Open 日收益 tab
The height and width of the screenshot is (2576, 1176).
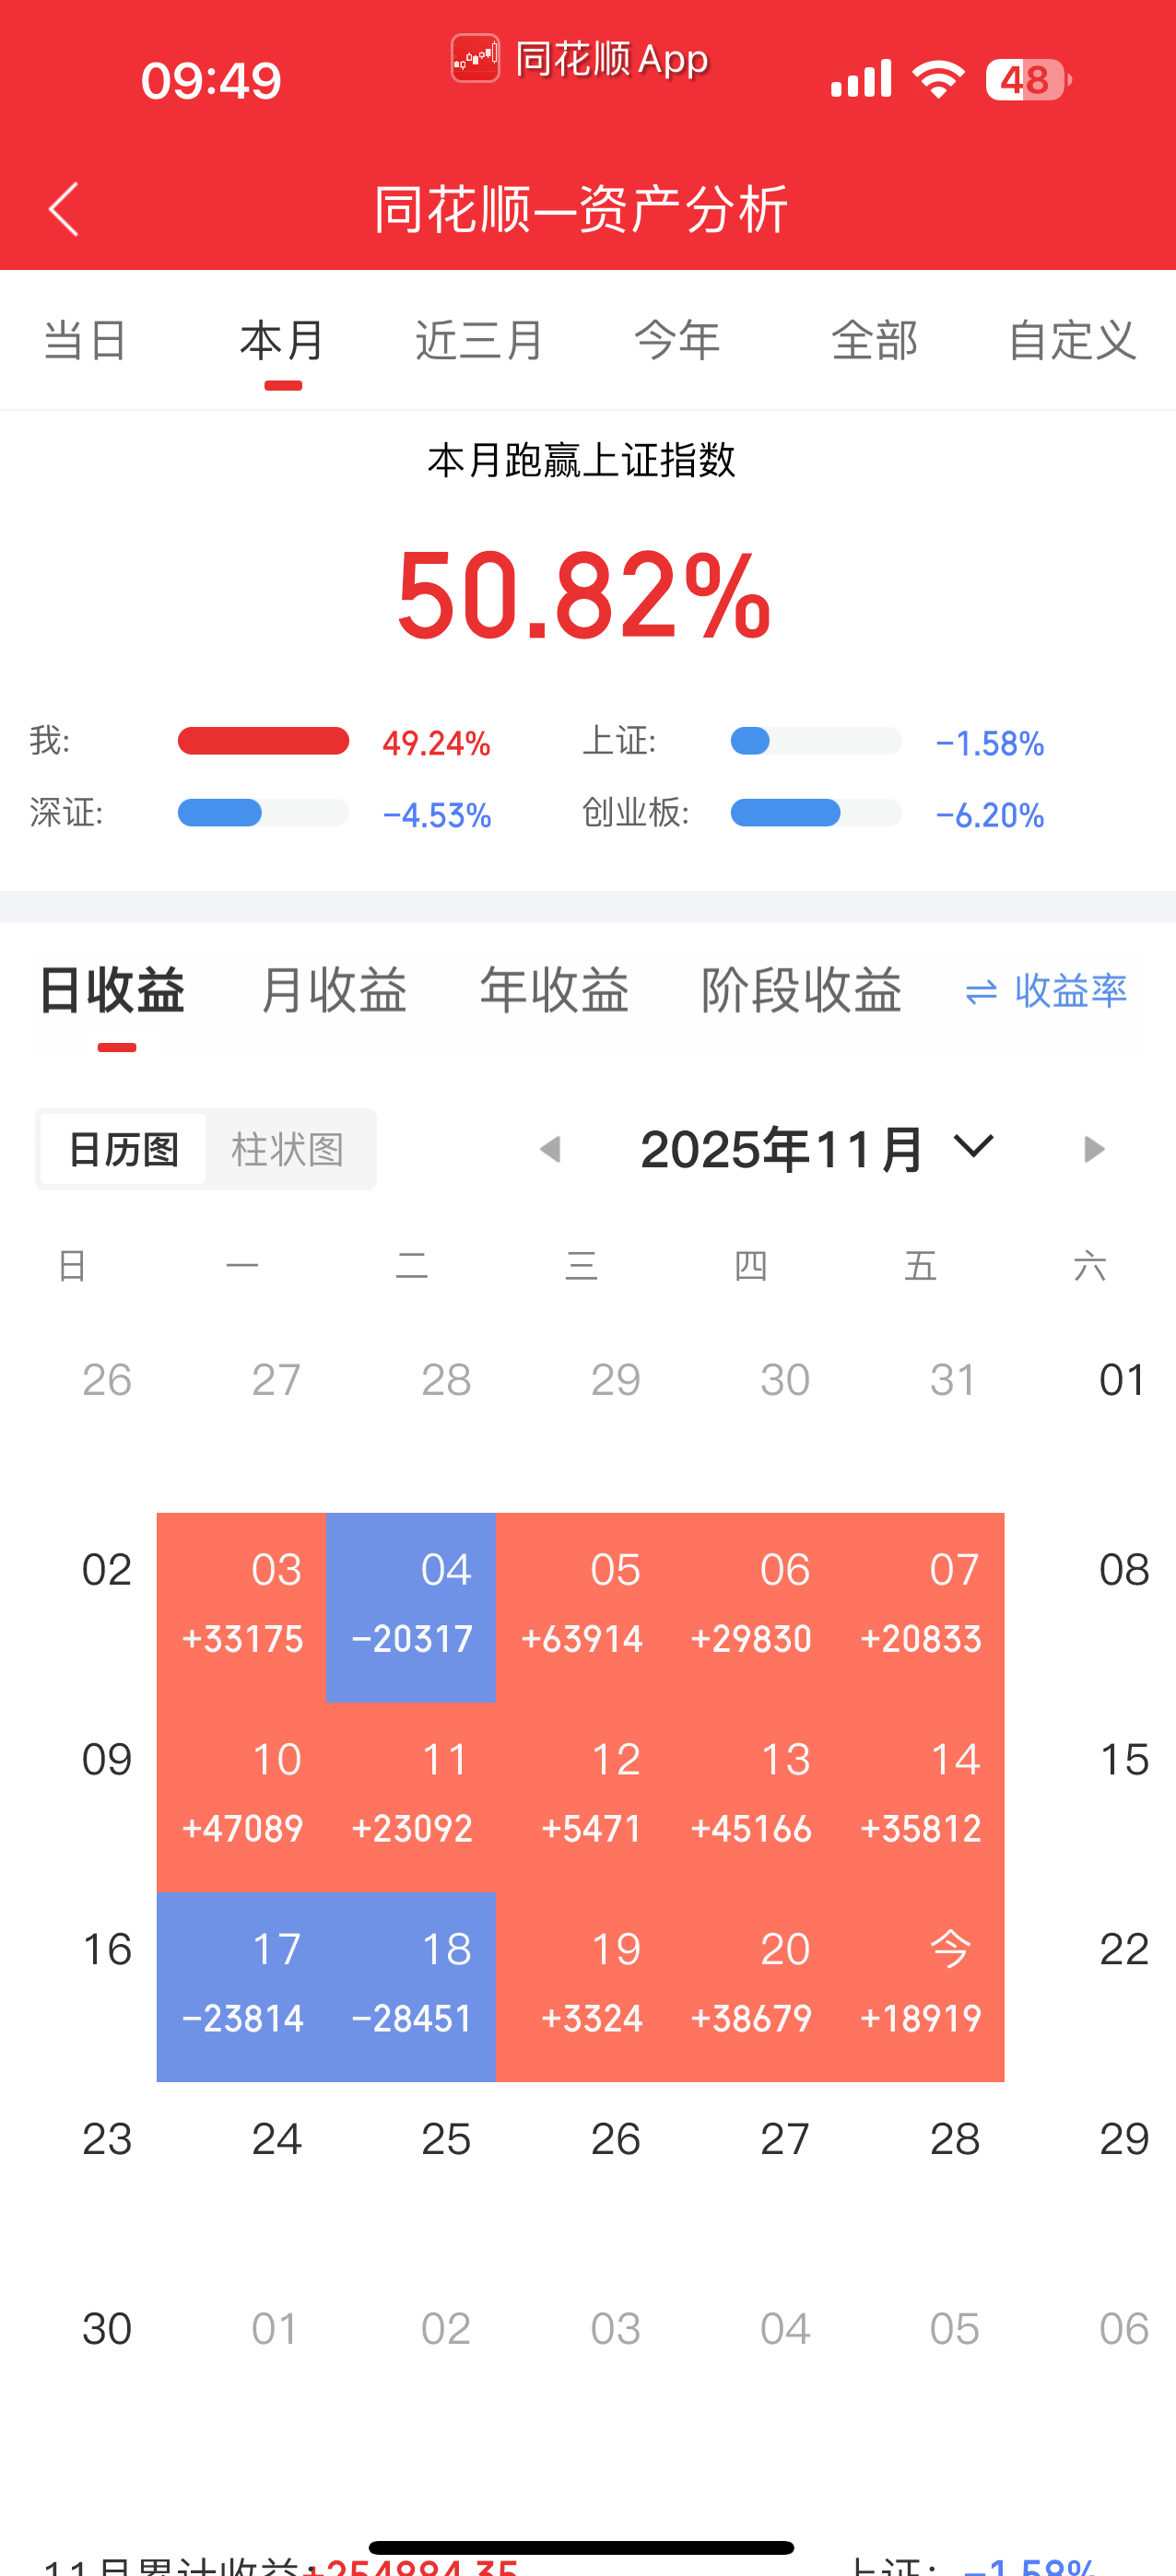coord(112,991)
